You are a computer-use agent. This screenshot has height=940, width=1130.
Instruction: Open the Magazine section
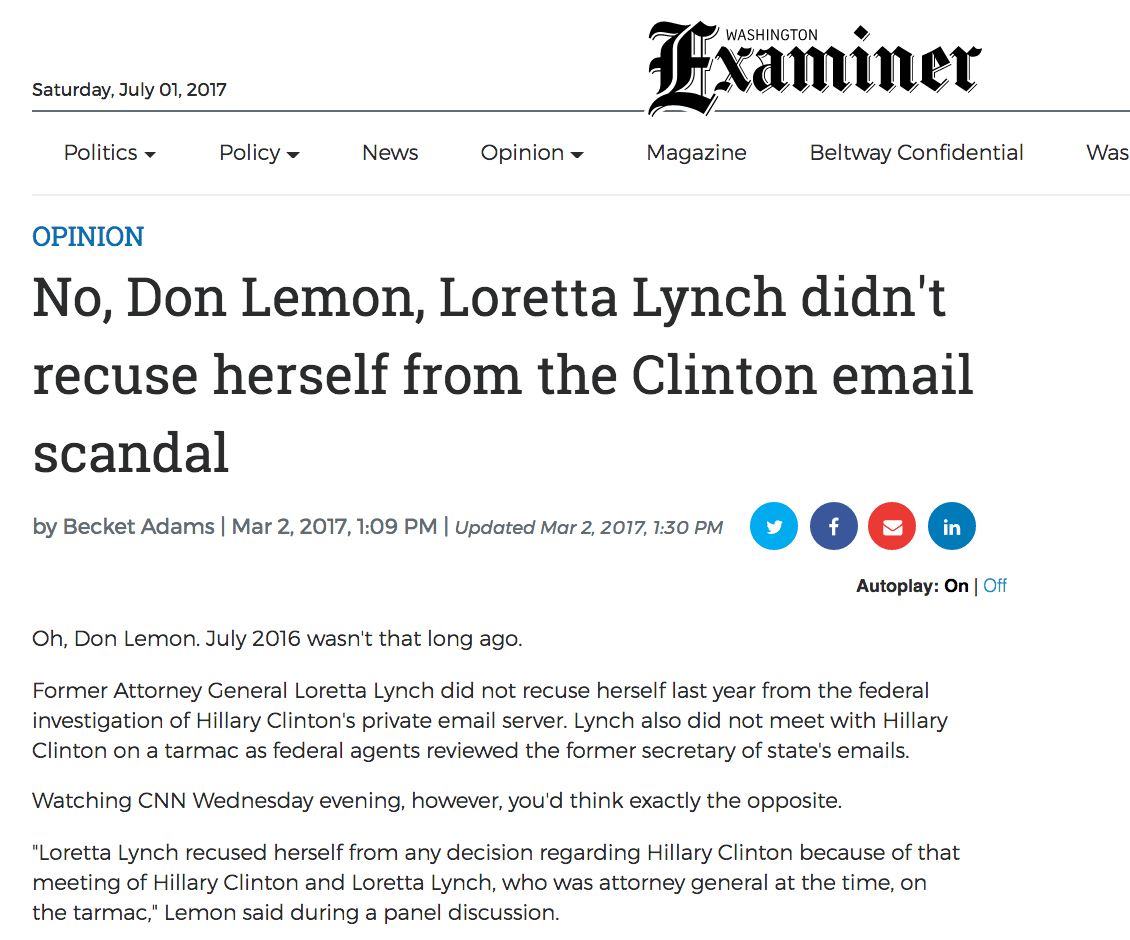696,153
